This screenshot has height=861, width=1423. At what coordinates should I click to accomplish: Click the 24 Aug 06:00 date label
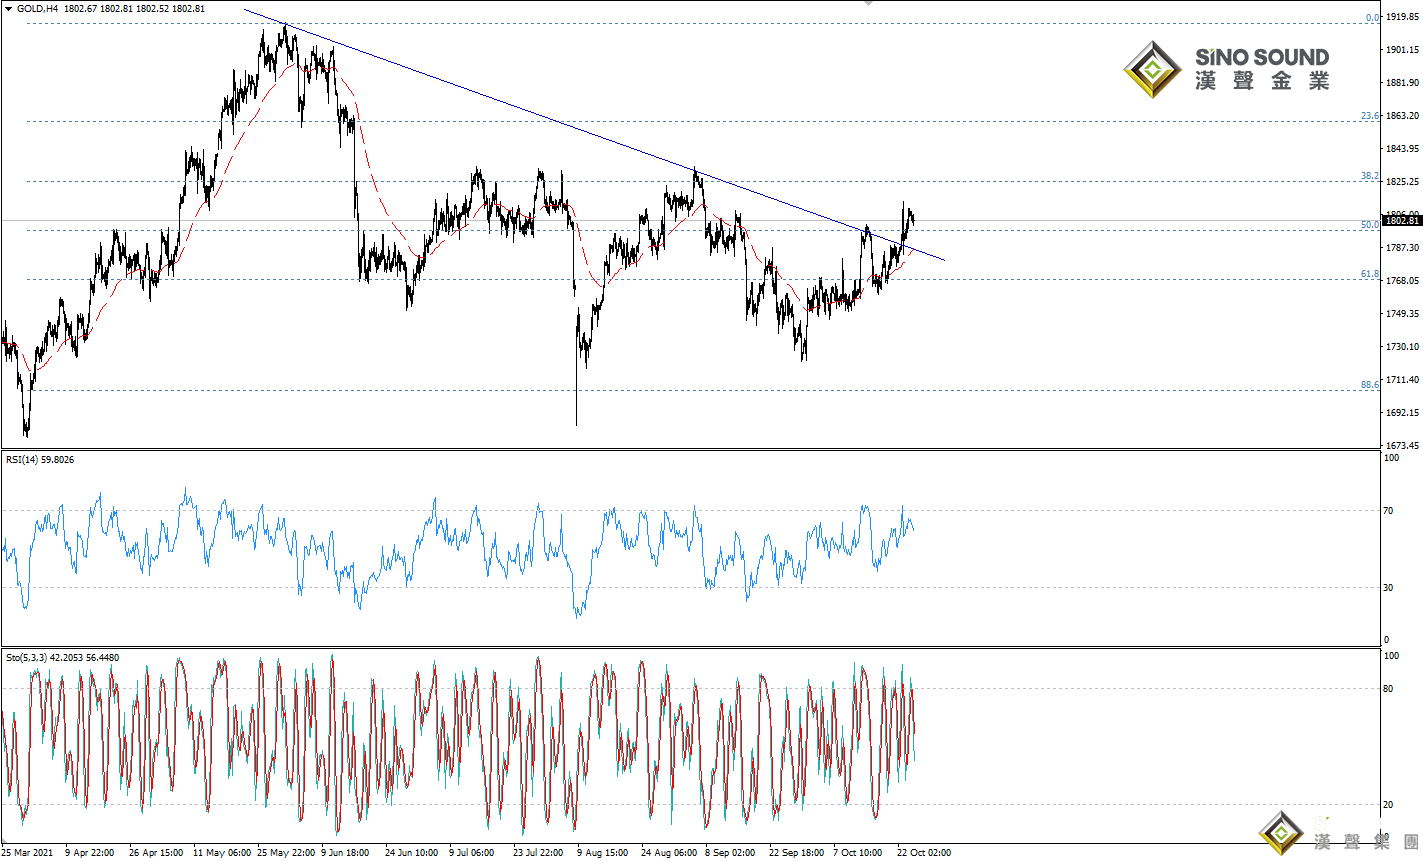tap(669, 853)
